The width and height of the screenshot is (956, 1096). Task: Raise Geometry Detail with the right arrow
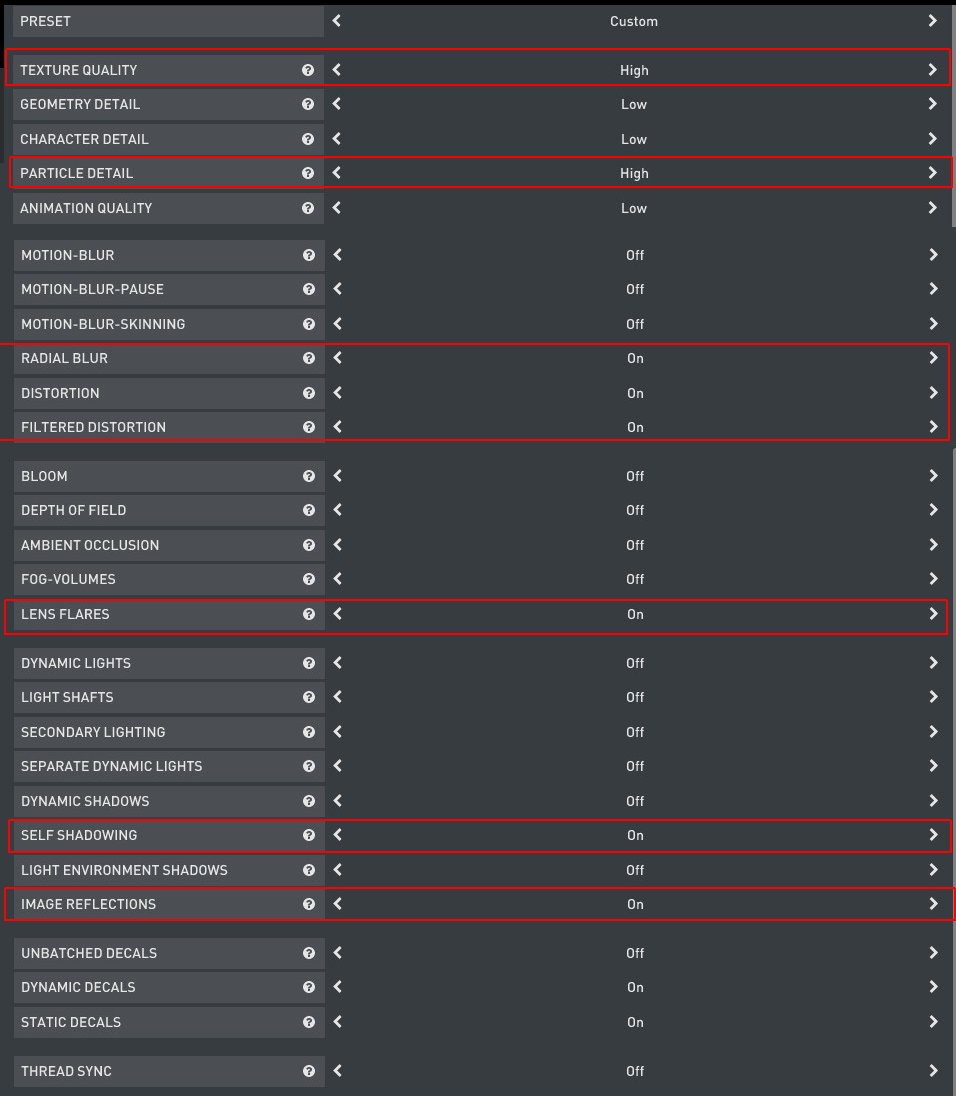point(932,104)
